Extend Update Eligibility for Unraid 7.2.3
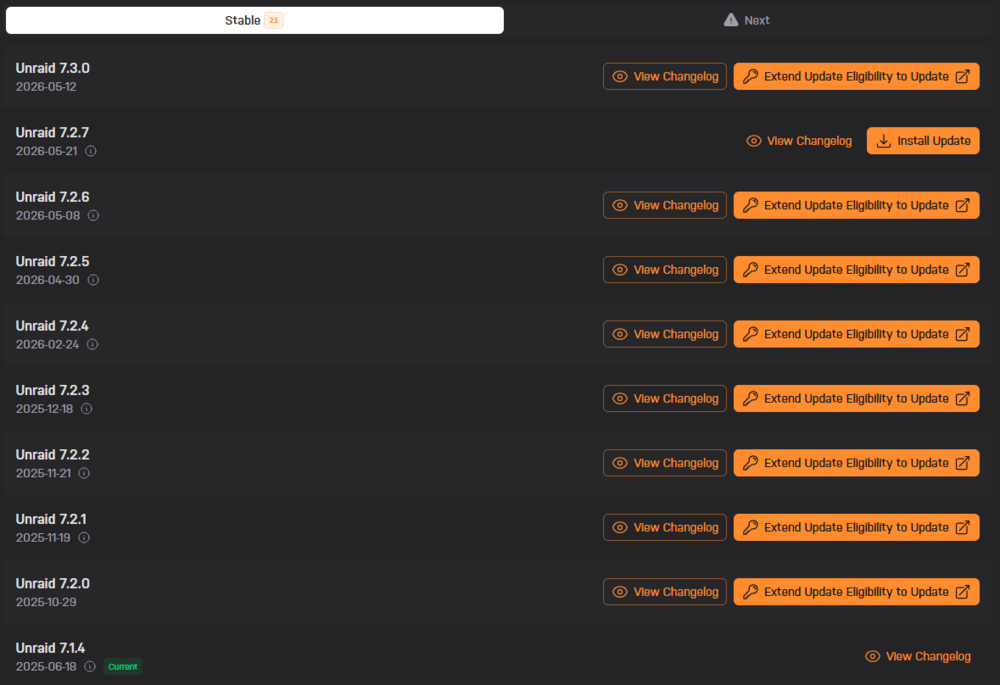Image resolution: width=1000 pixels, height=685 pixels. [x=857, y=399]
